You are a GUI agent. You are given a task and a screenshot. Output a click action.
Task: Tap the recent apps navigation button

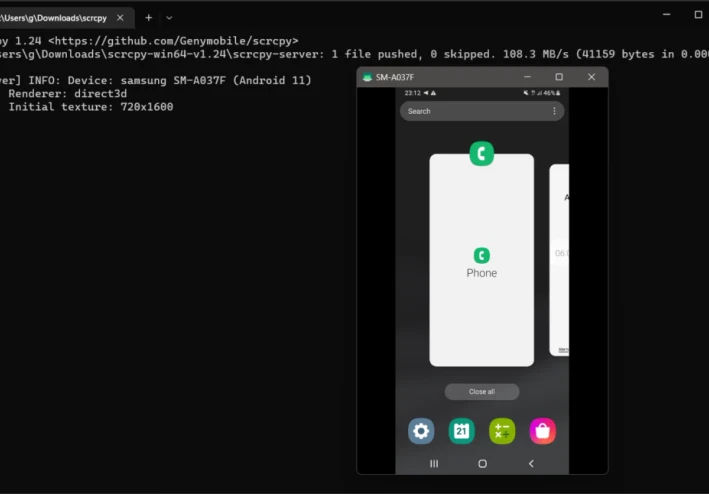click(434, 463)
